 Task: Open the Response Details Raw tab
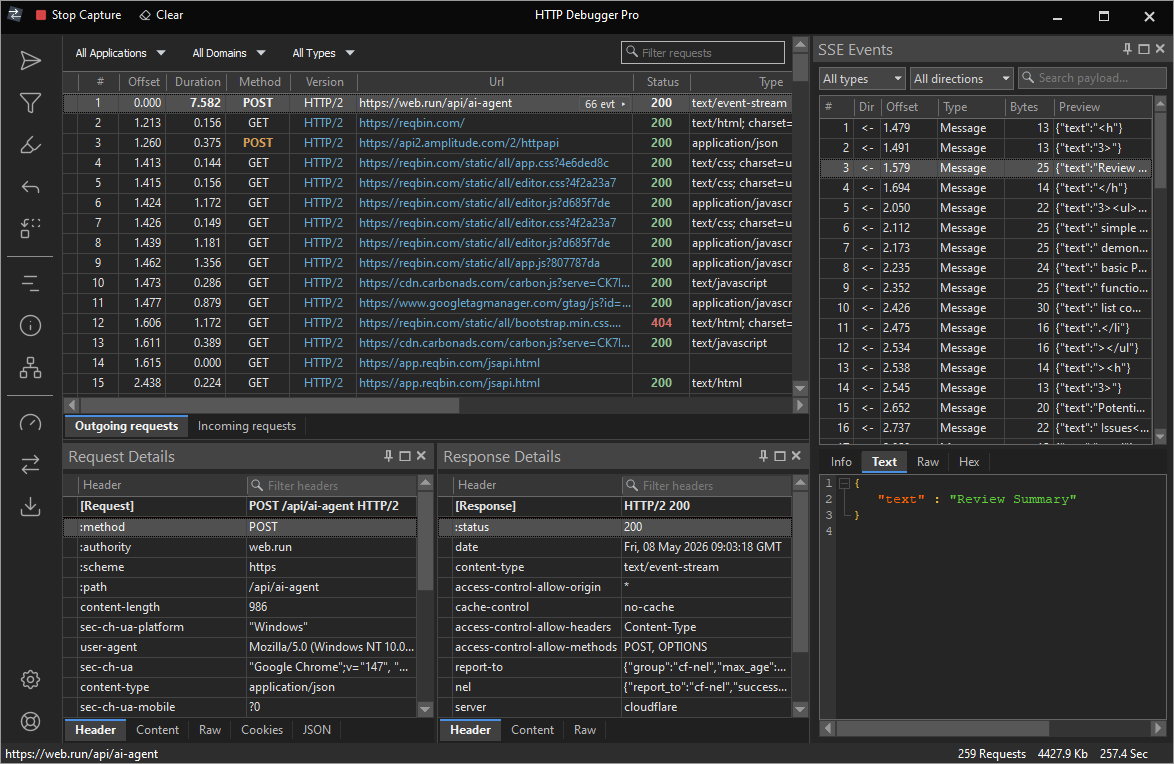tap(585, 730)
